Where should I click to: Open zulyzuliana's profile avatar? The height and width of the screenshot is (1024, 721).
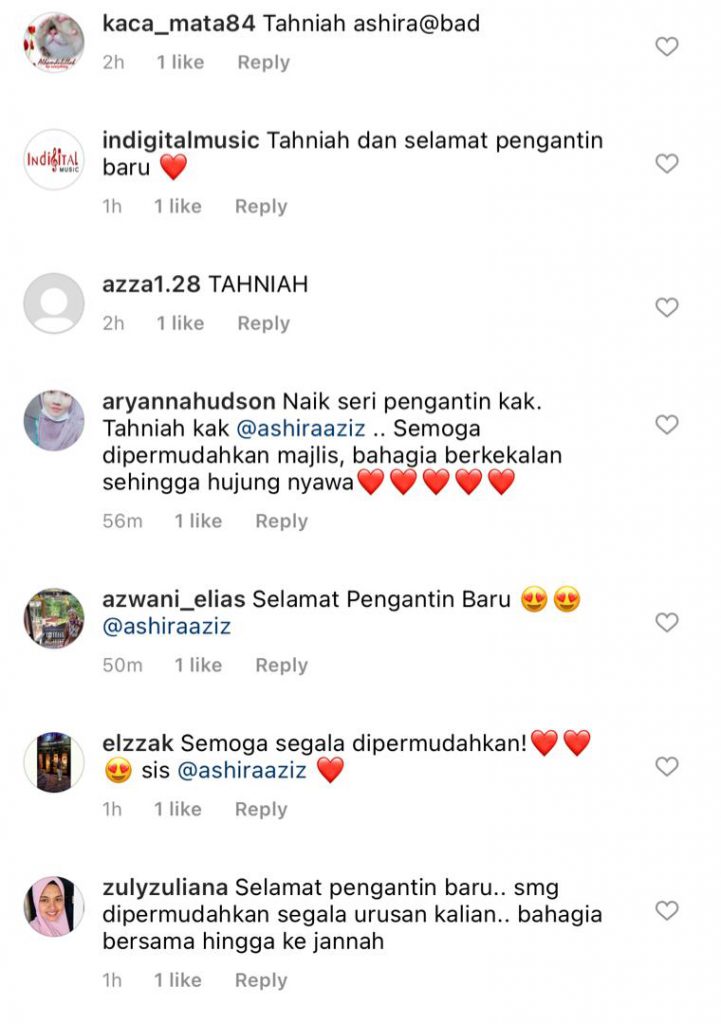click(54, 906)
